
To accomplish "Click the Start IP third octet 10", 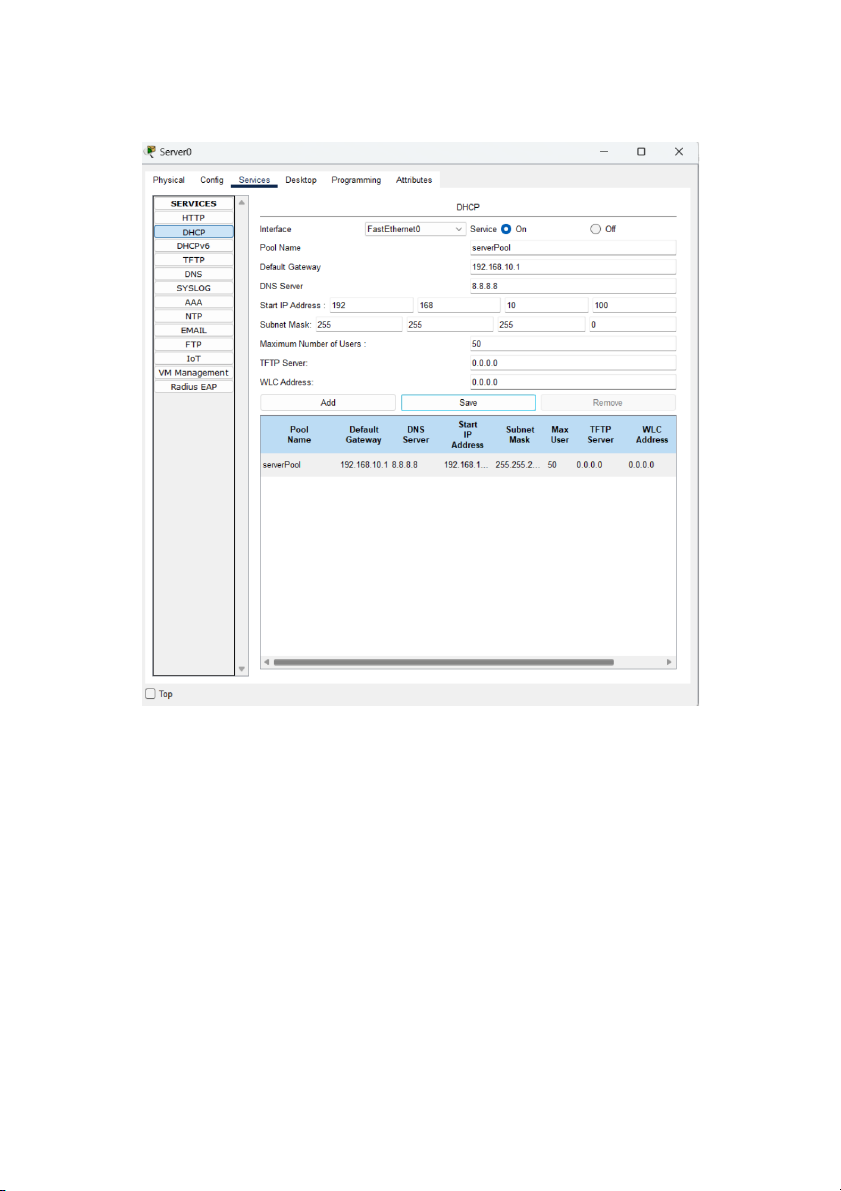I will click(546, 305).
